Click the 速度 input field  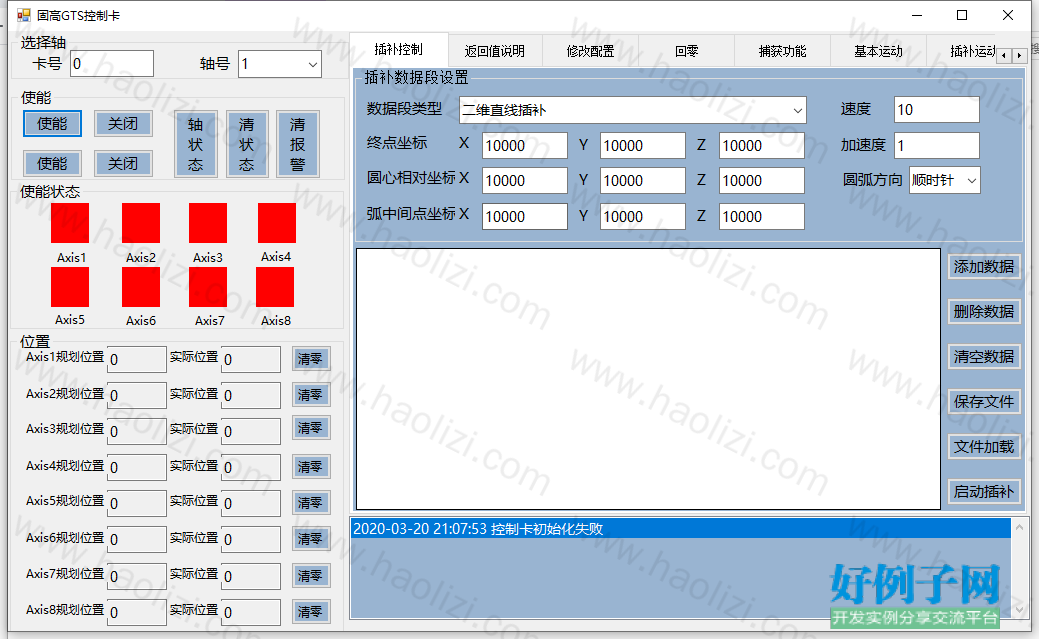pos(937,109)
